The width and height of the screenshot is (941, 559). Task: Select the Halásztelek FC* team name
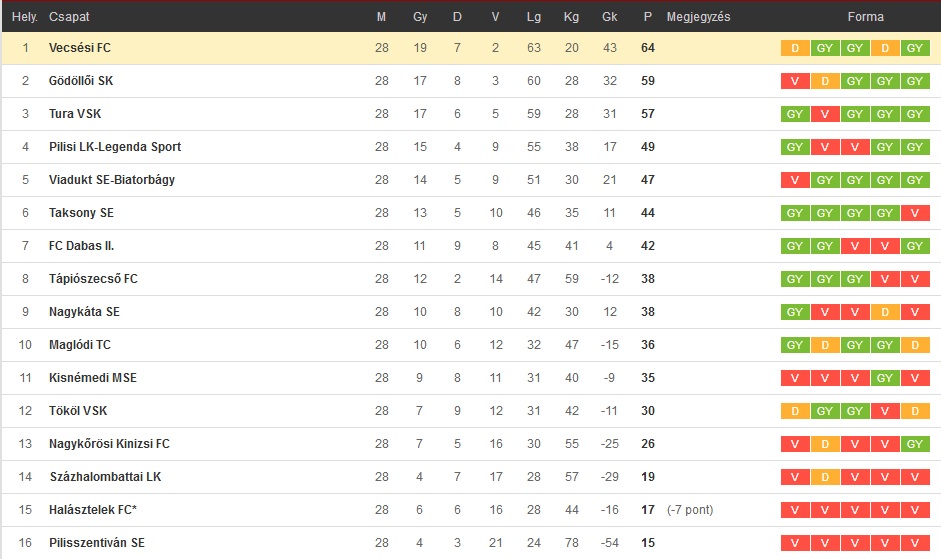pos(93,510)
